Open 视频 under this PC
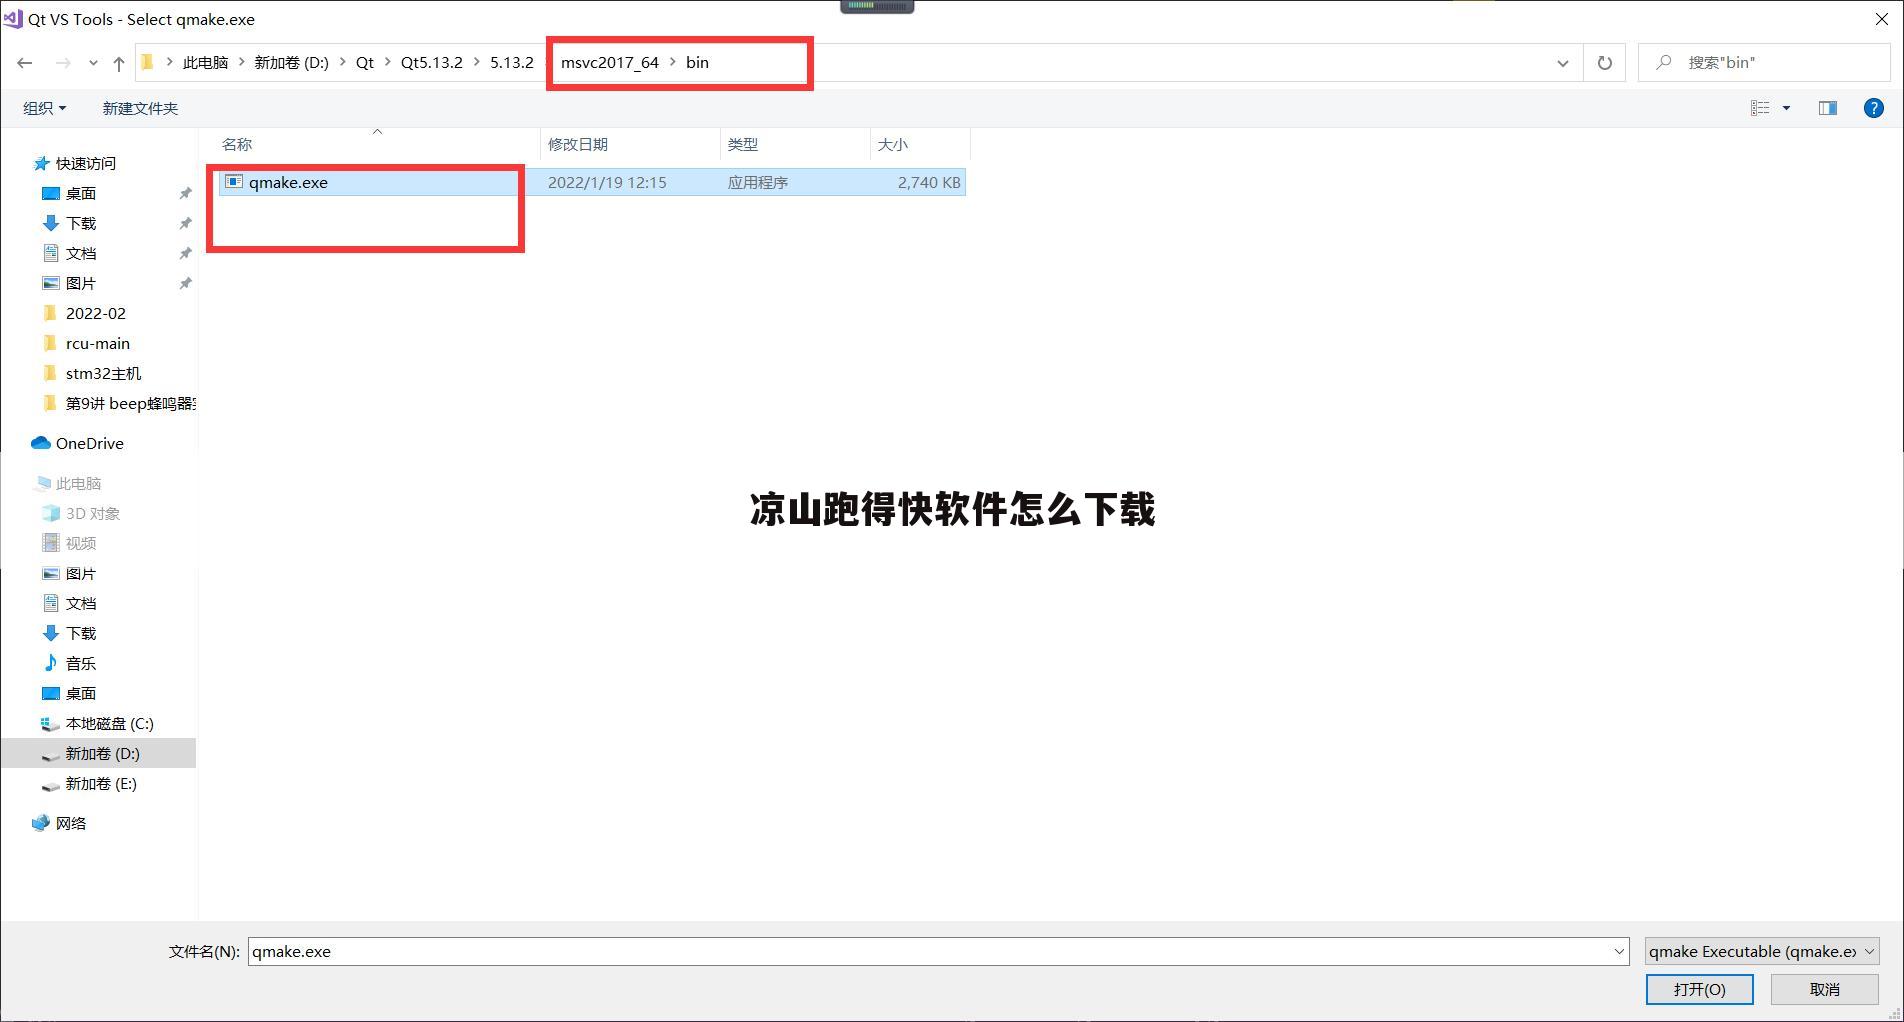This screenshot has width=1904, height=1022. [80, 543]
